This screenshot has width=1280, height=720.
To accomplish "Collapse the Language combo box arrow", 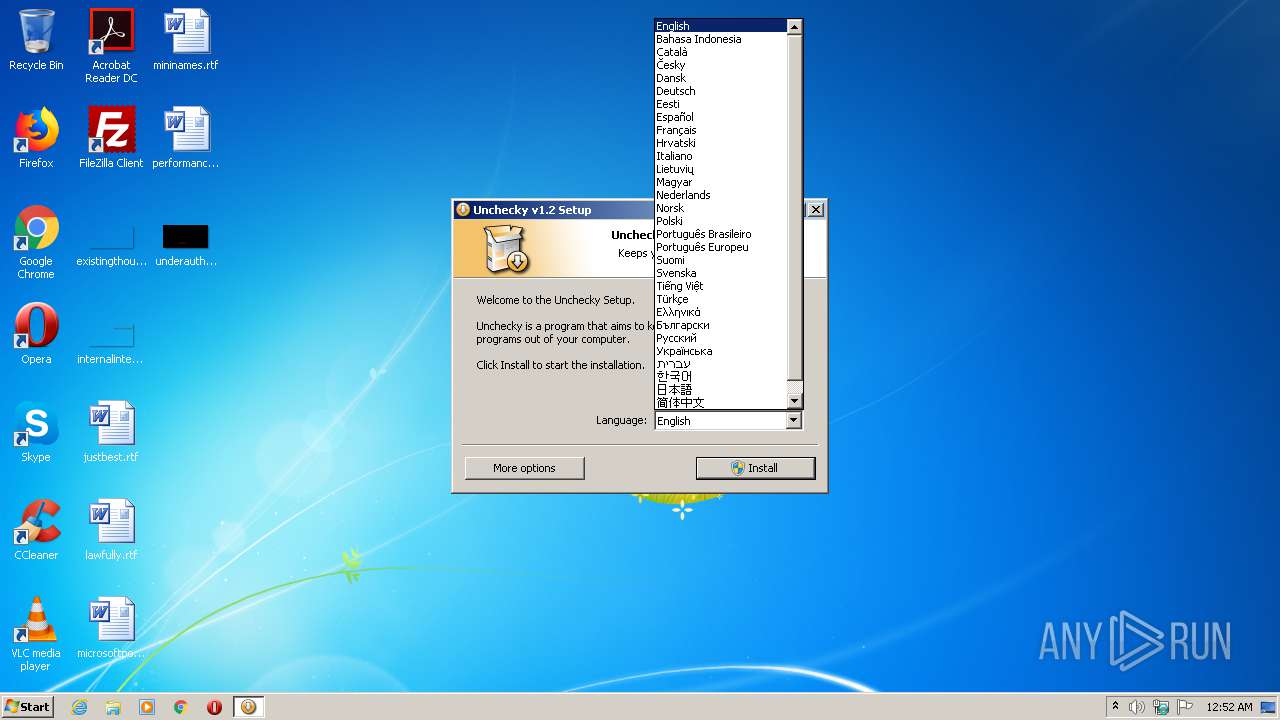I will (794, 421).
